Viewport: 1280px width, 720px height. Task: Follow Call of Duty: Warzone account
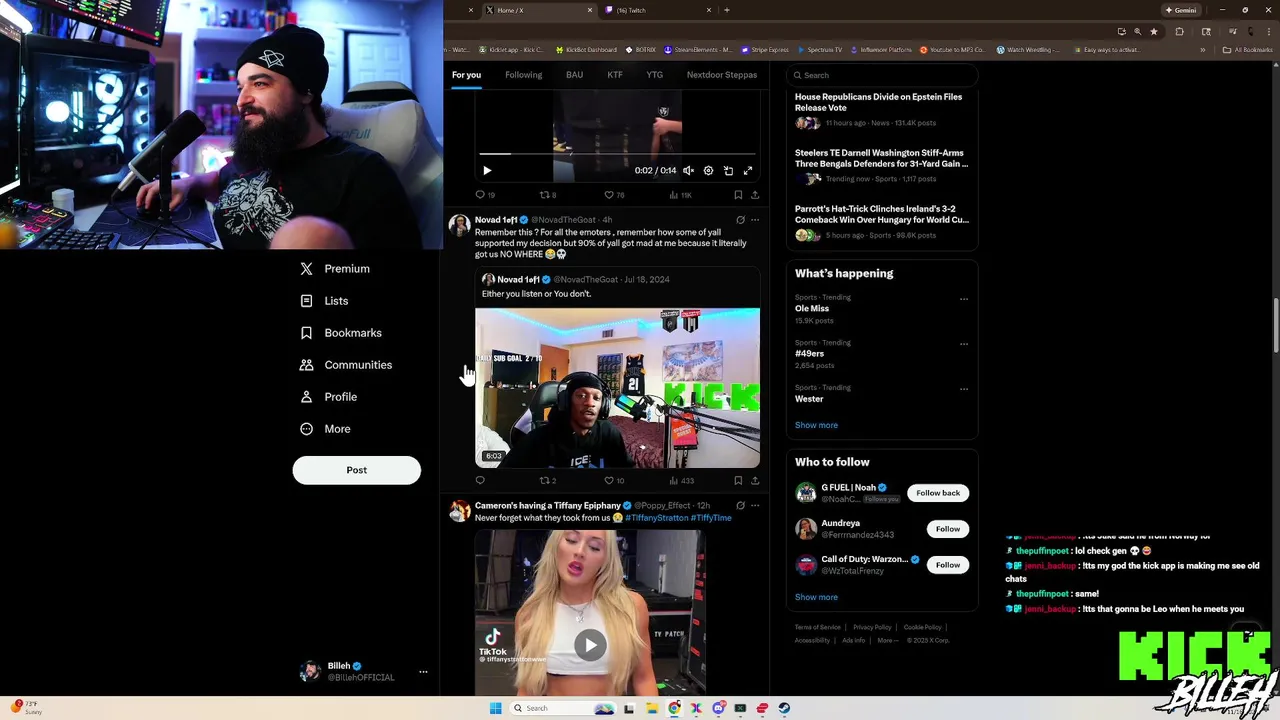[x=948, y=565]
